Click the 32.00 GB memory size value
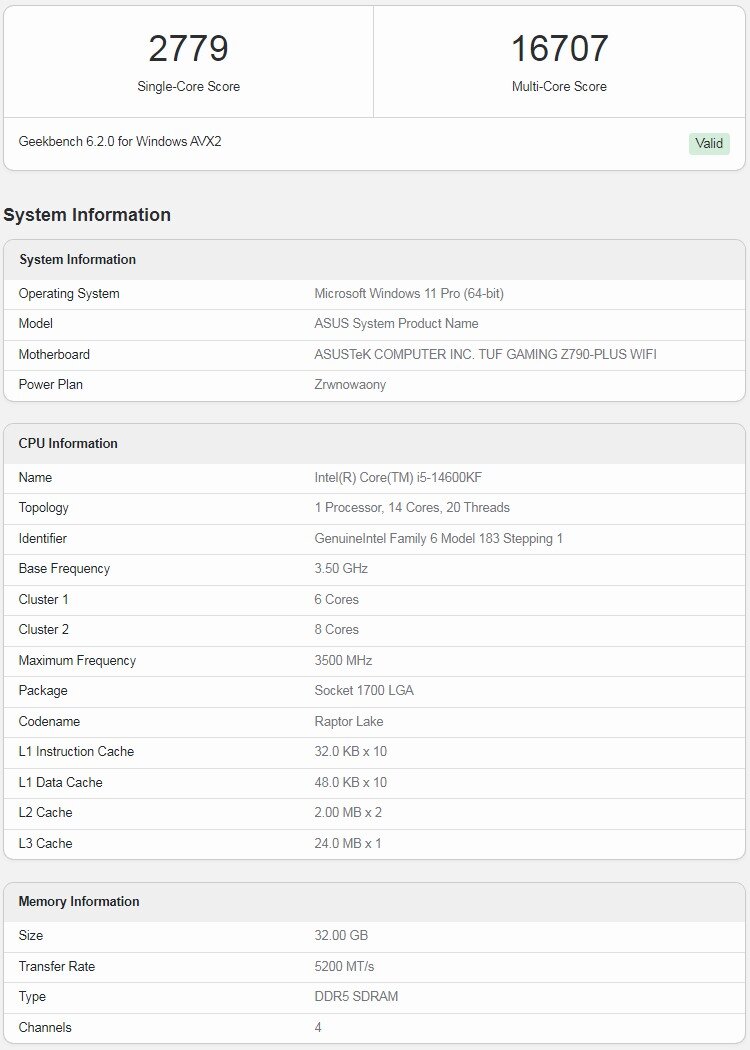 (341, 935)
